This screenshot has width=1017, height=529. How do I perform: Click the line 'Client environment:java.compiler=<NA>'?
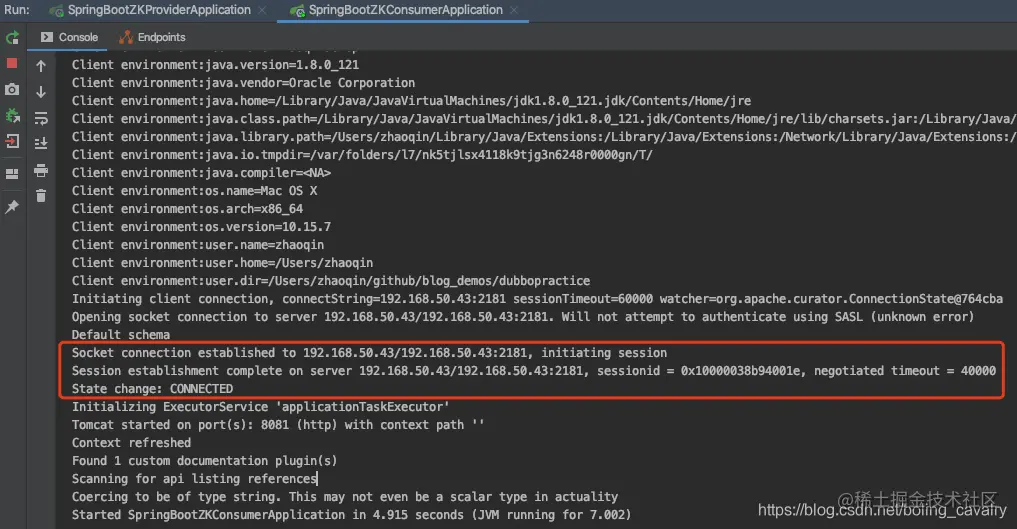(x=201, y=173)
